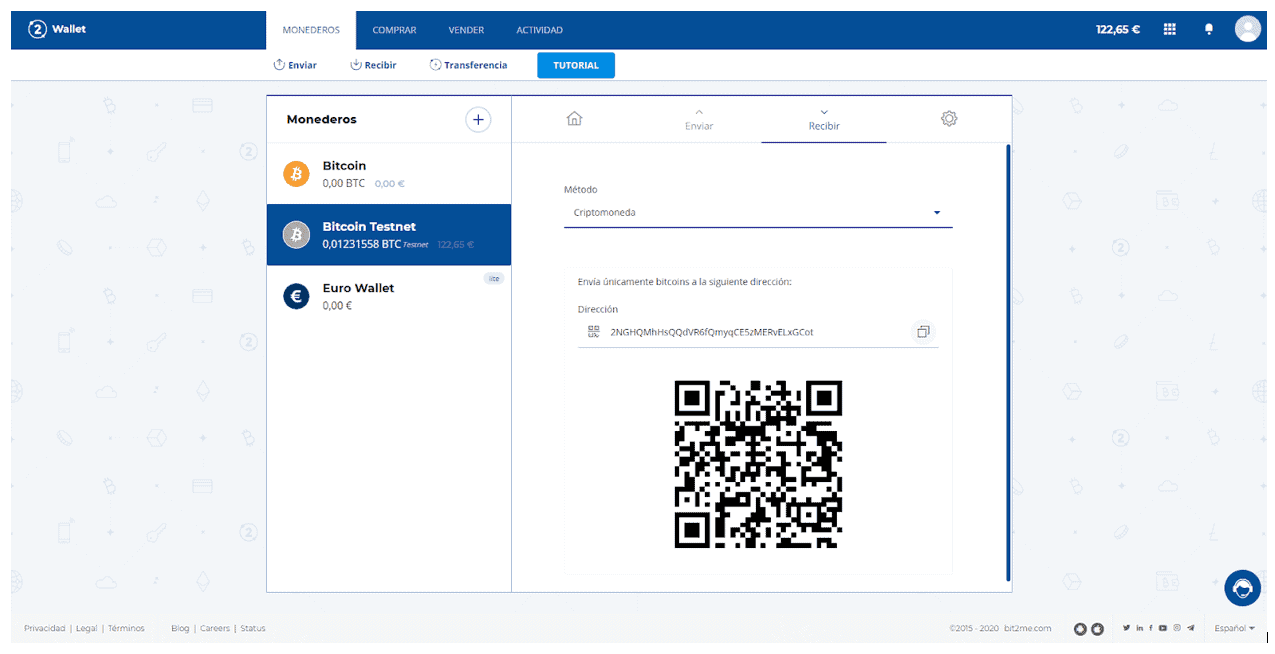Open the LinkedIn footer icon

click(1139, 628)
